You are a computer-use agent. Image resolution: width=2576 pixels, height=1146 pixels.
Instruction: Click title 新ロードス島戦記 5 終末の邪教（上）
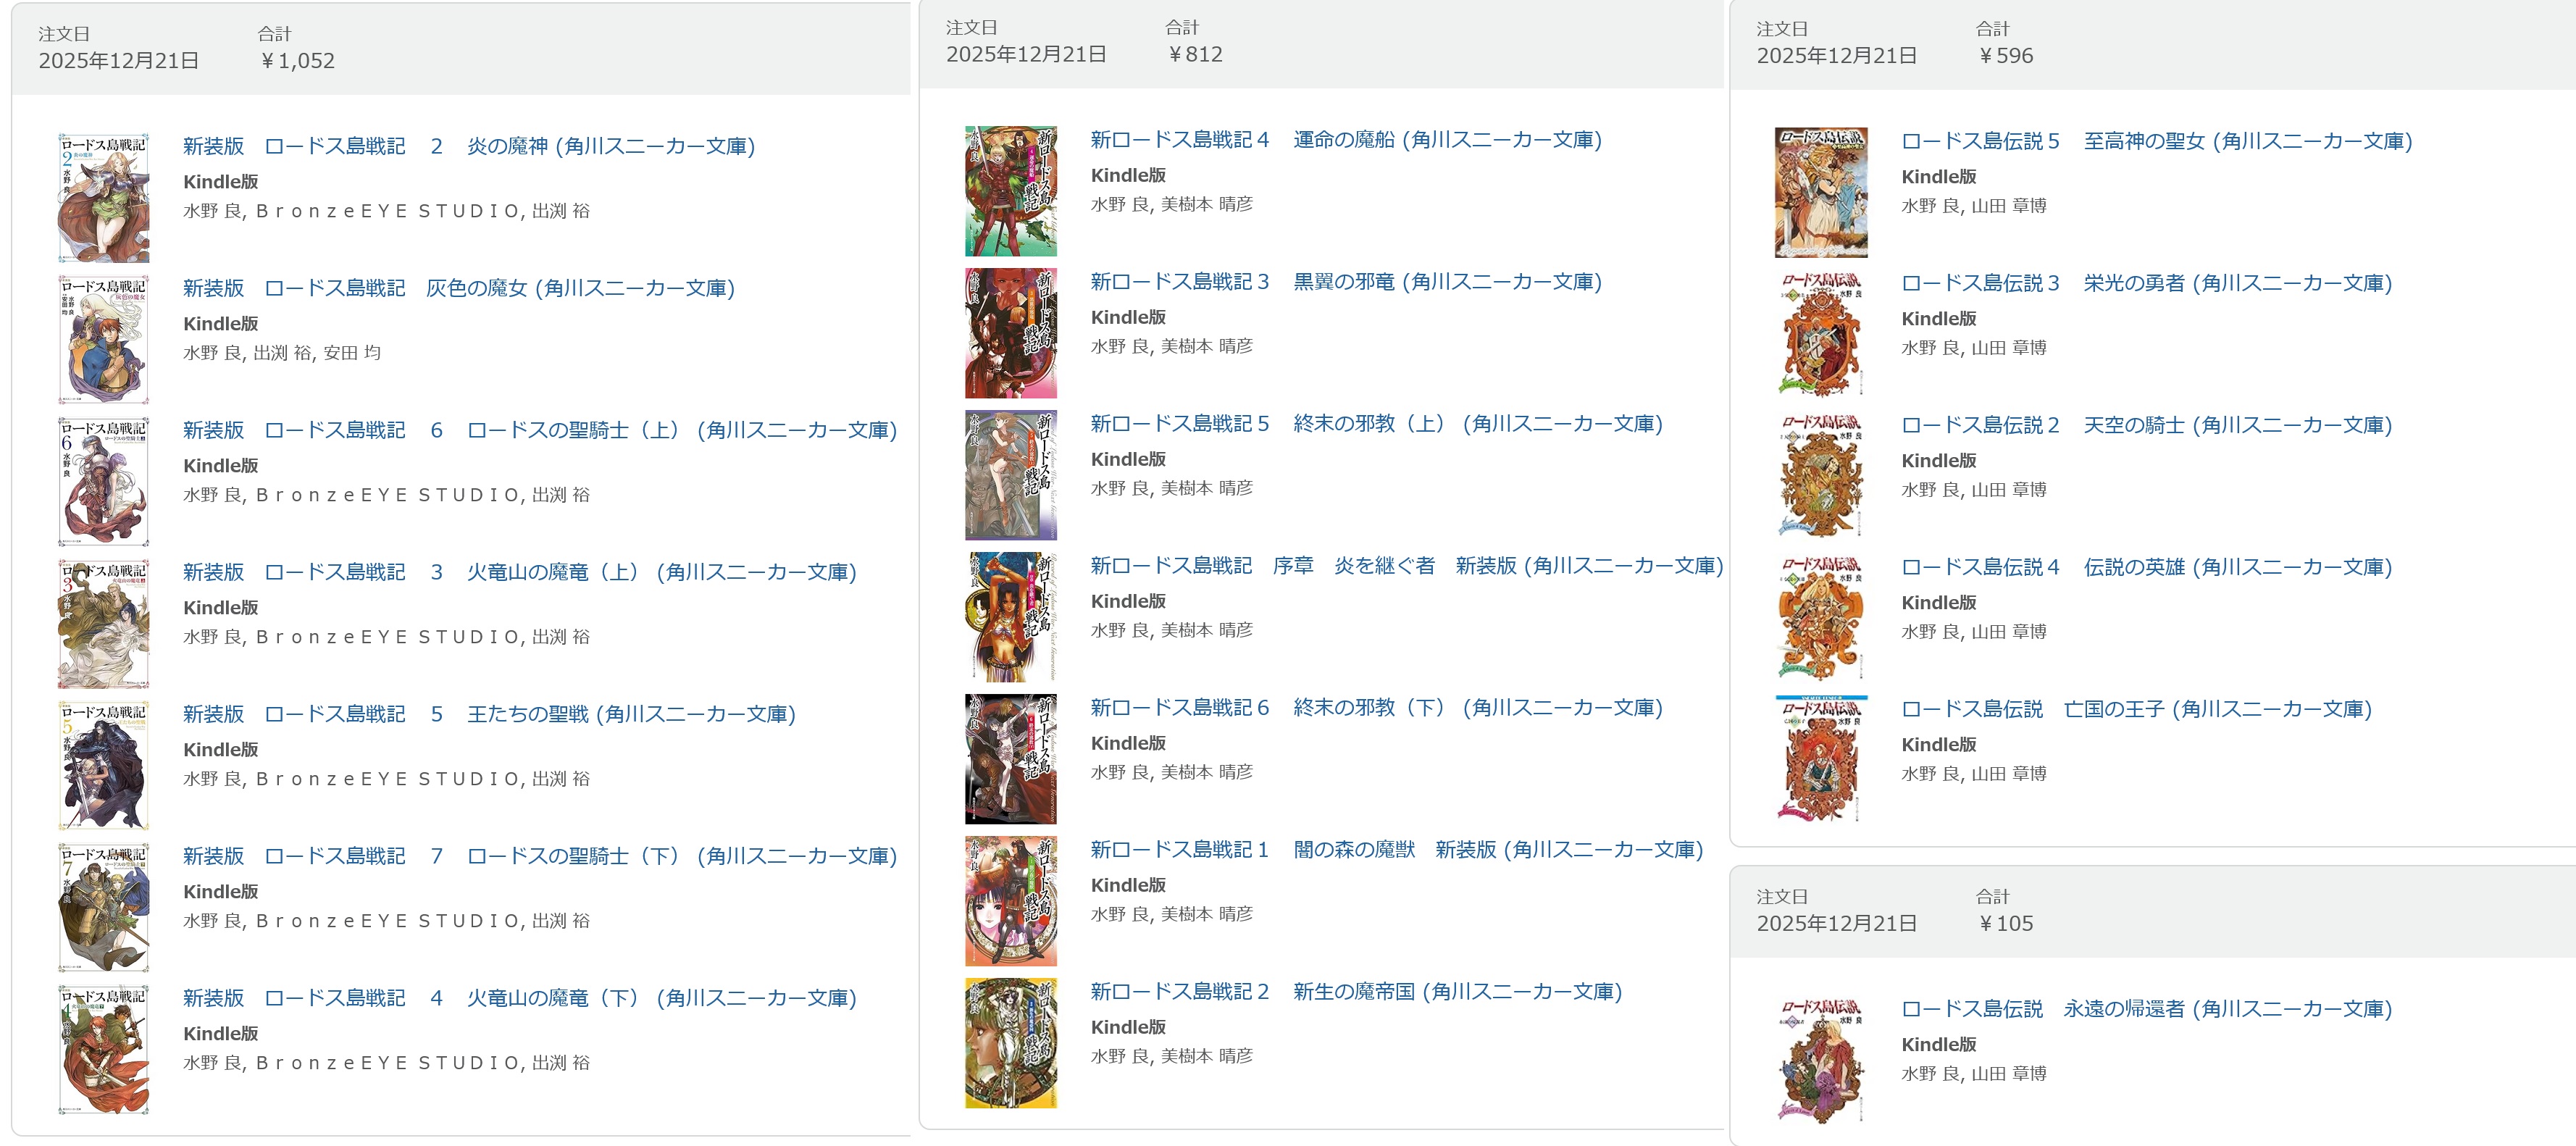tap(1377, 424)
